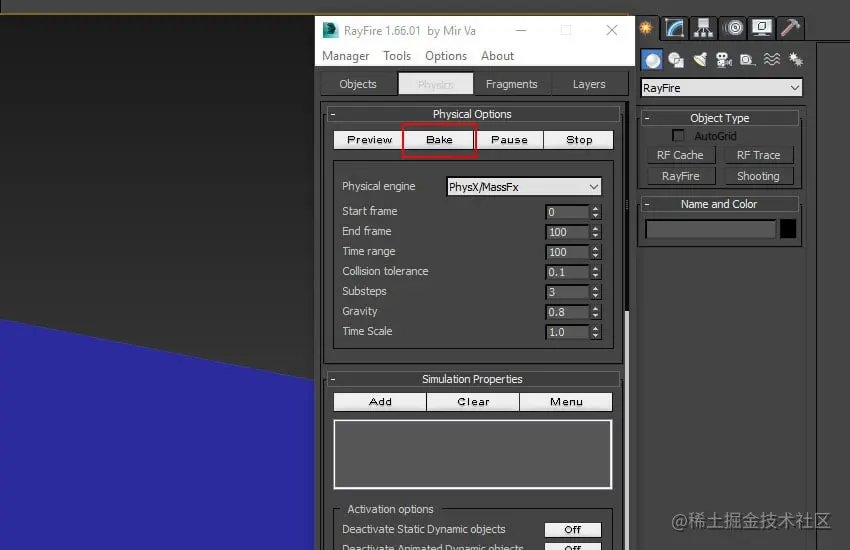The image size is (850, 550).
Task: Click the RayFire window logo icon
Action: tap(330, 30)
